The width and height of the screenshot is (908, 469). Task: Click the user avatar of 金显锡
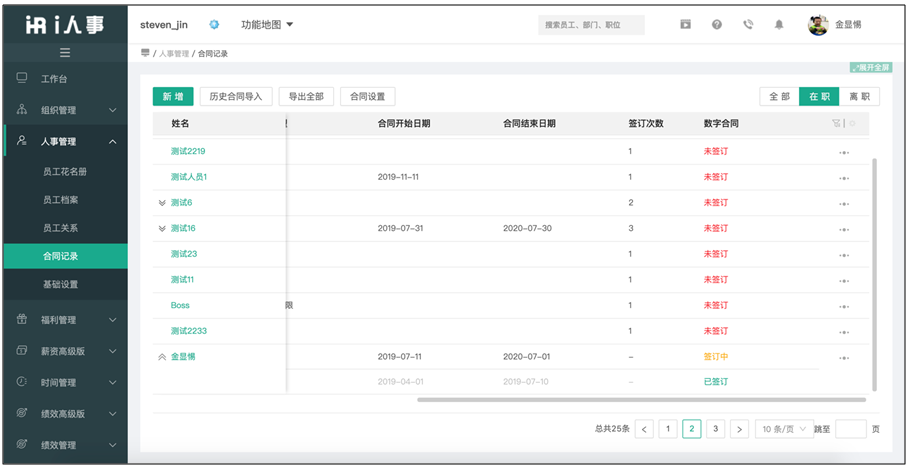click(x=818, y=25)
